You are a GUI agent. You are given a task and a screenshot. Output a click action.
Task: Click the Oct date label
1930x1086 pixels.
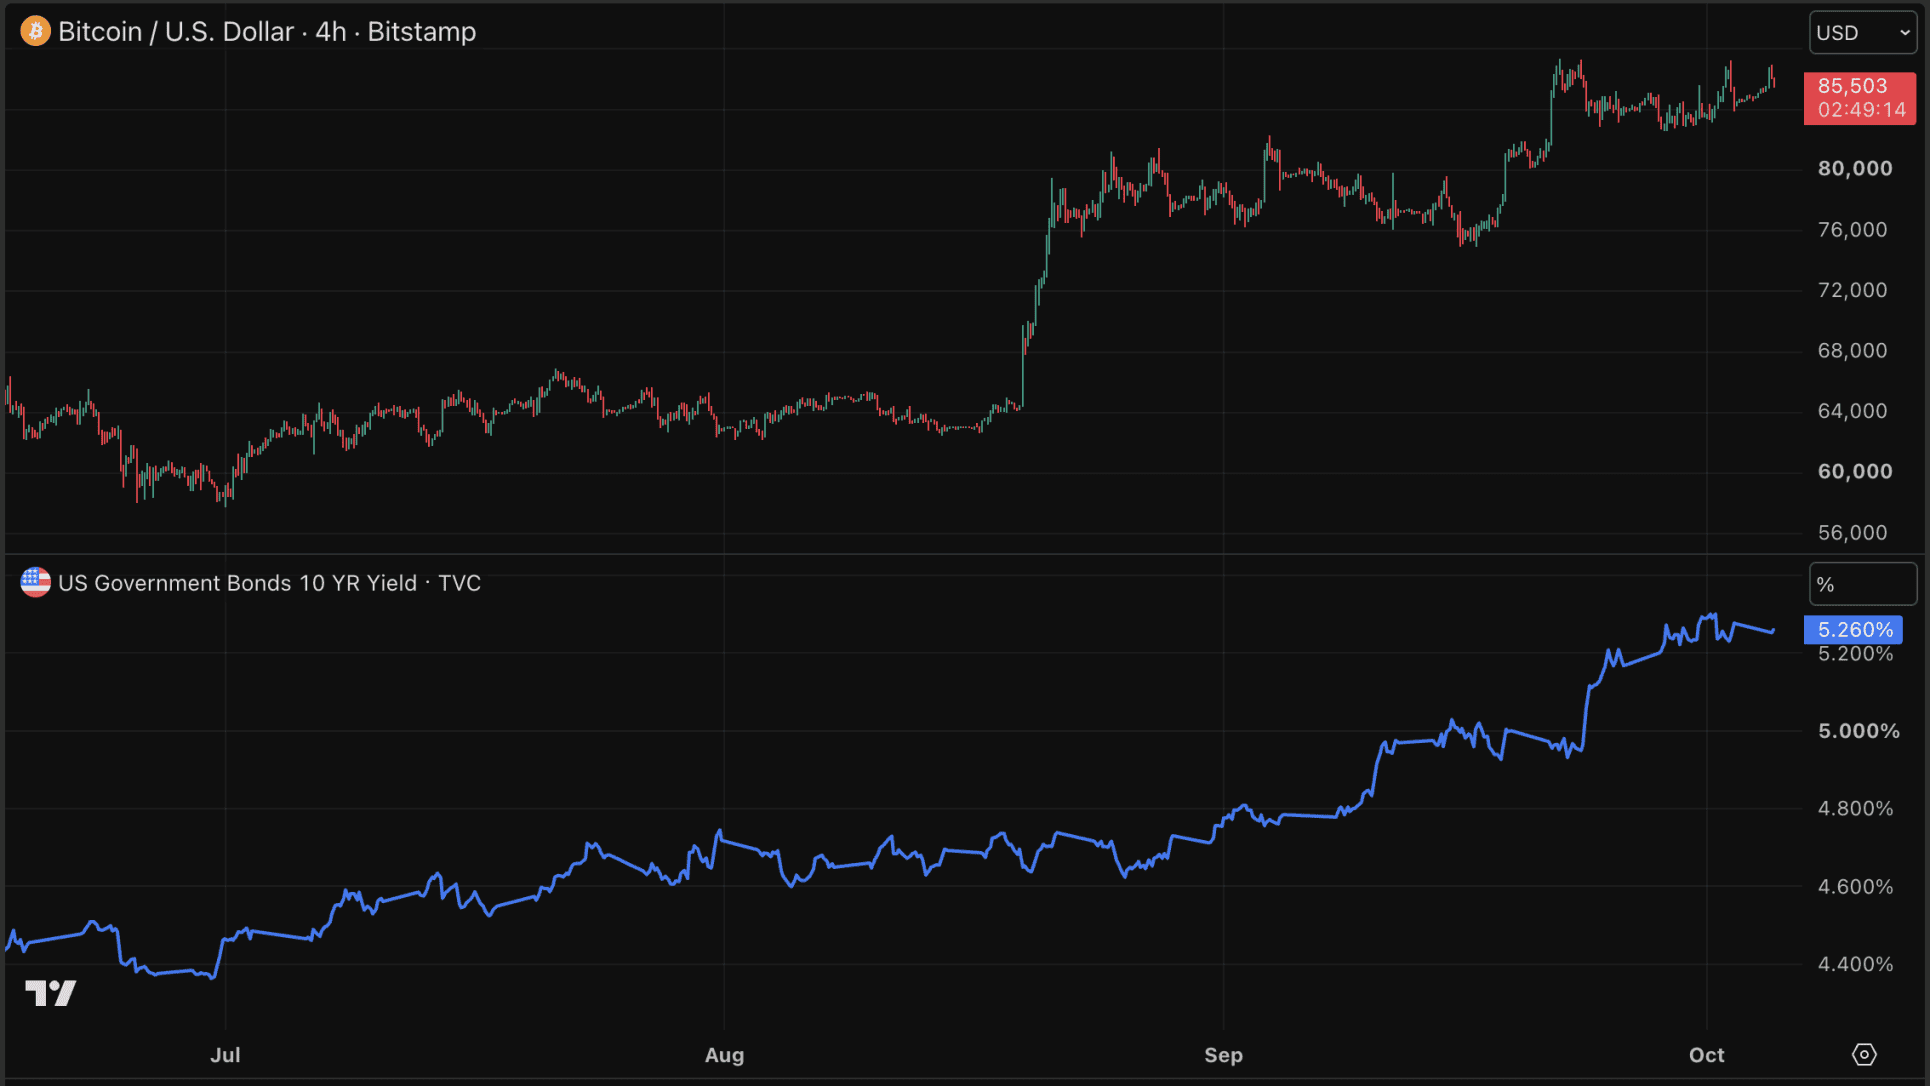1706,1055
